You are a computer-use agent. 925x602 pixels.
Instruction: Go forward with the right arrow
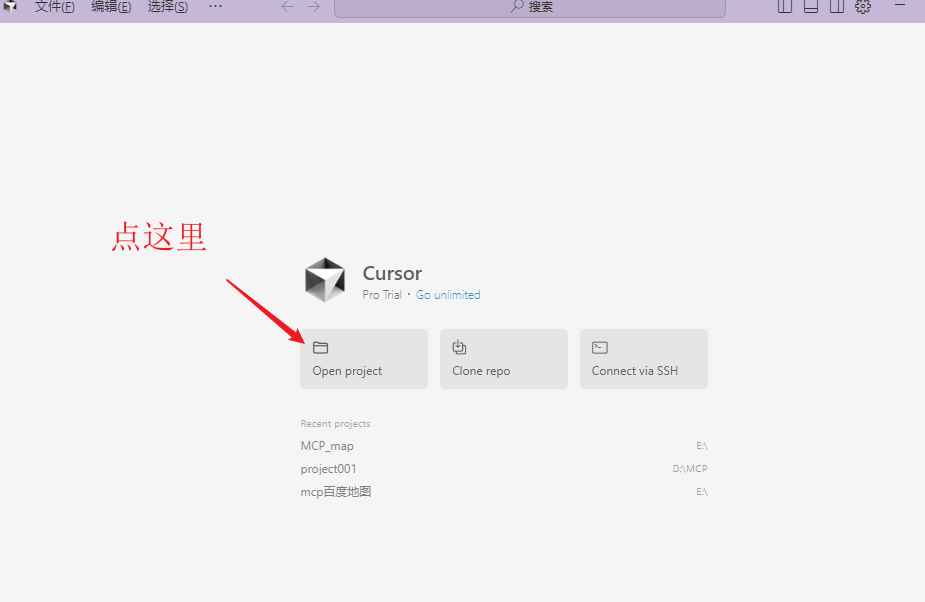pyautogui.click(x=314, y=6)
